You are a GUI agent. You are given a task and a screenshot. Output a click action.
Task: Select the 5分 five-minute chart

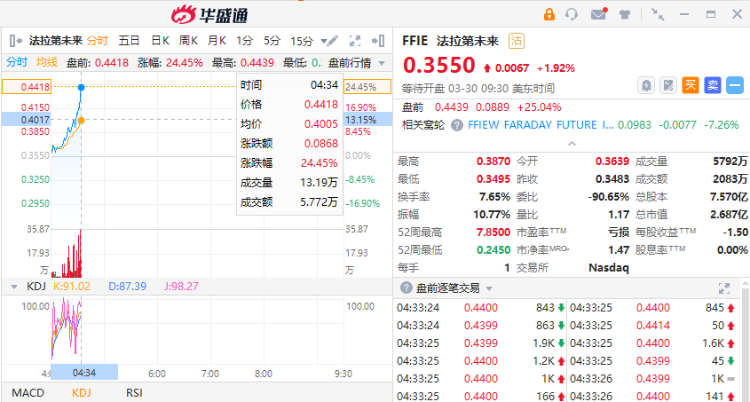[x=272, y=41]
